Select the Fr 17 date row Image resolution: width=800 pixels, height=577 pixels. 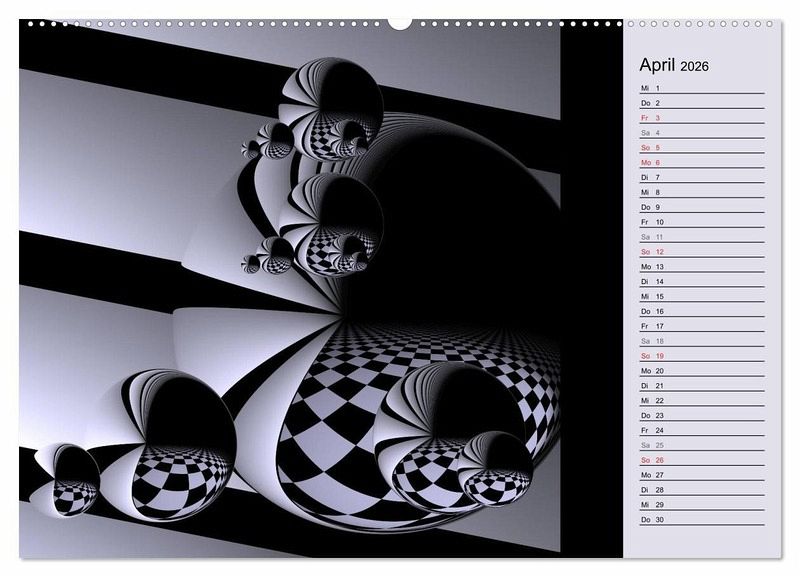click(701, 326)
